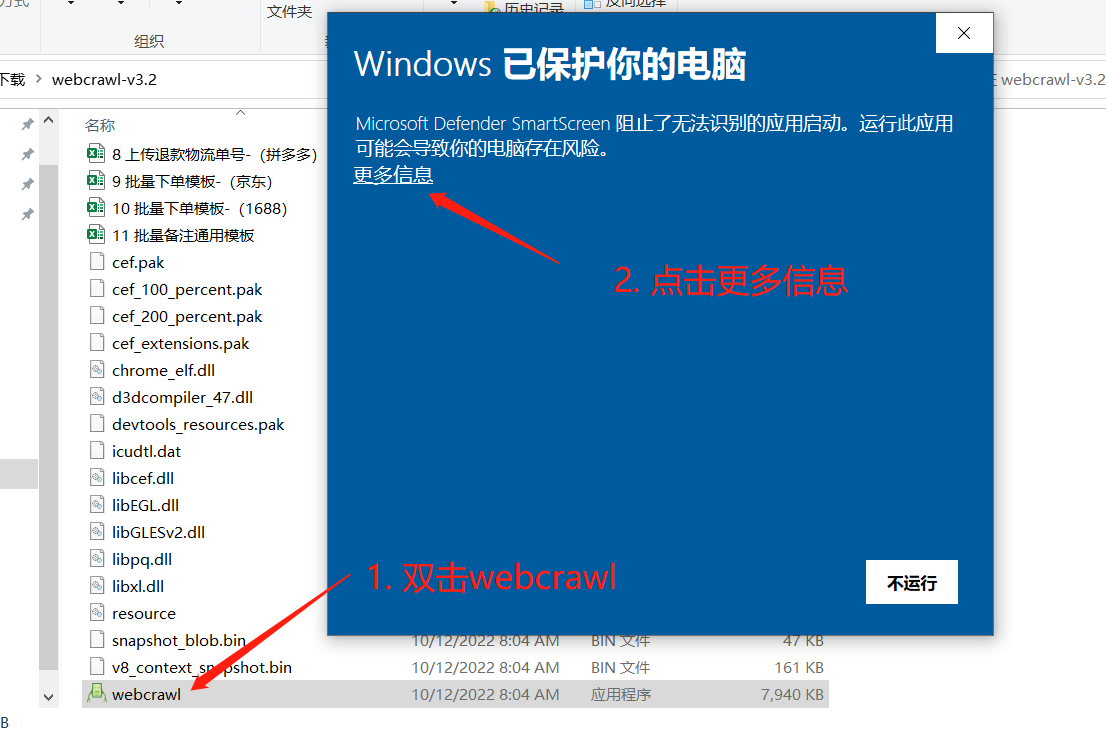Click the cef.pak file icon

97,262
